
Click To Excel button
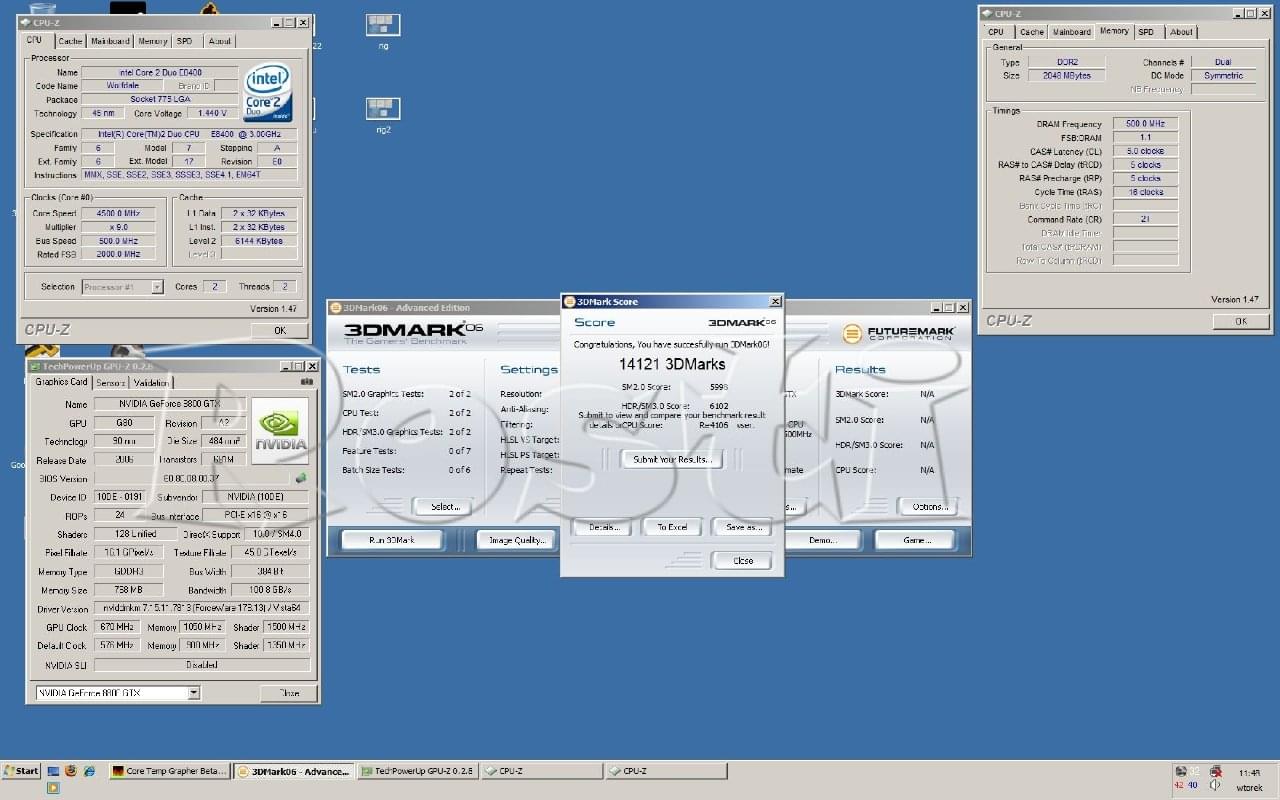pyautogui.click(x=672, y=527)
